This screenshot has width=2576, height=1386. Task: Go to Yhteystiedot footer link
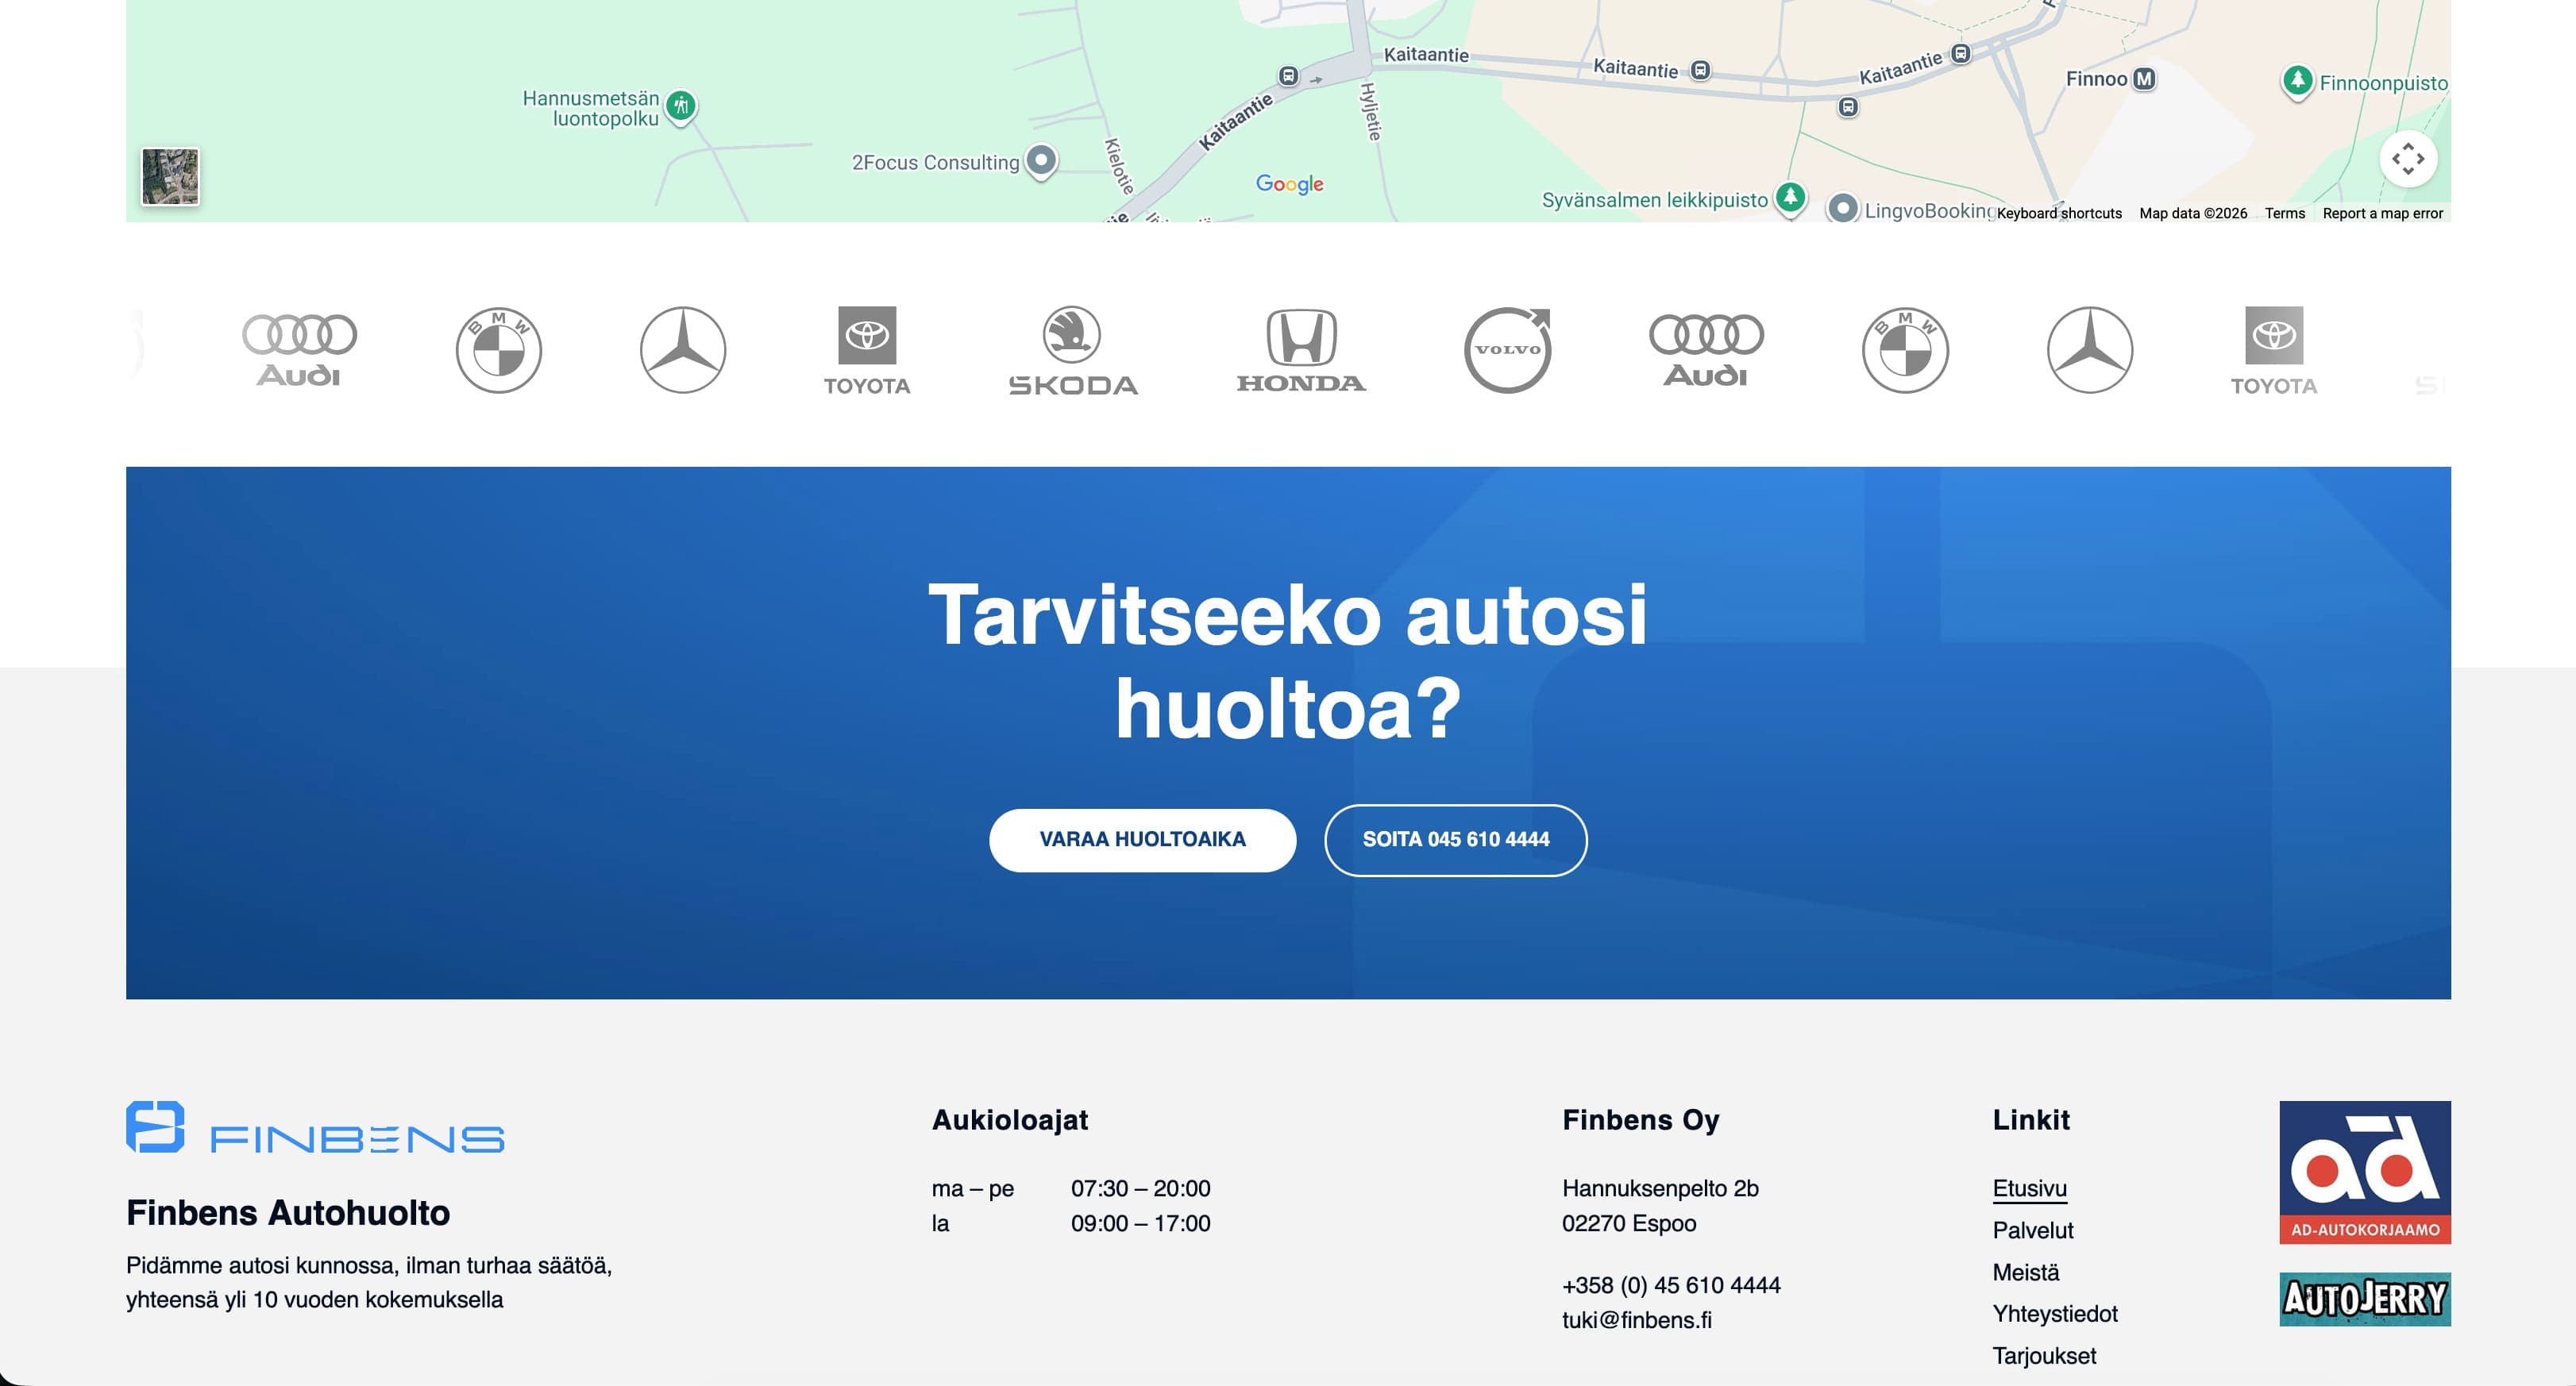point(2054,1313)
